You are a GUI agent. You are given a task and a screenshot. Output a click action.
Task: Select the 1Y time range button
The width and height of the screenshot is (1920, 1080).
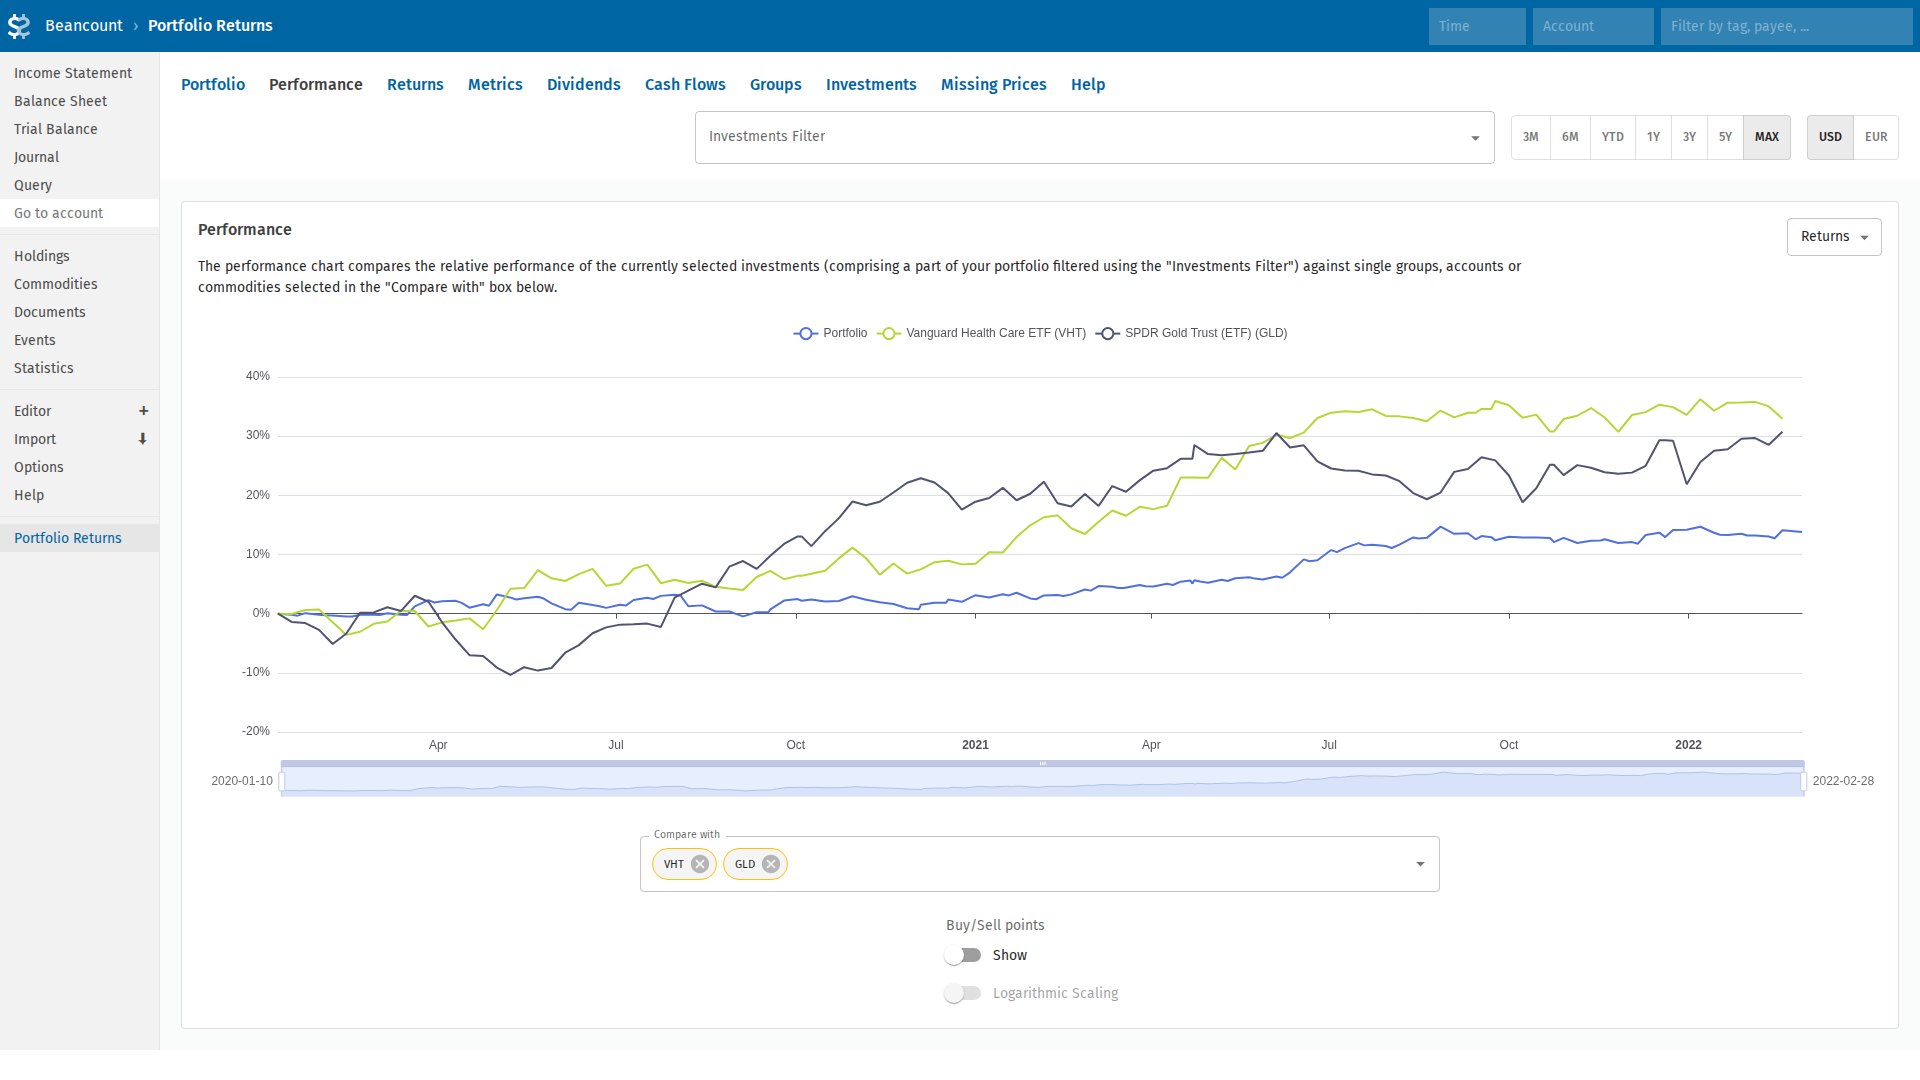click(x=1653, y=137)
